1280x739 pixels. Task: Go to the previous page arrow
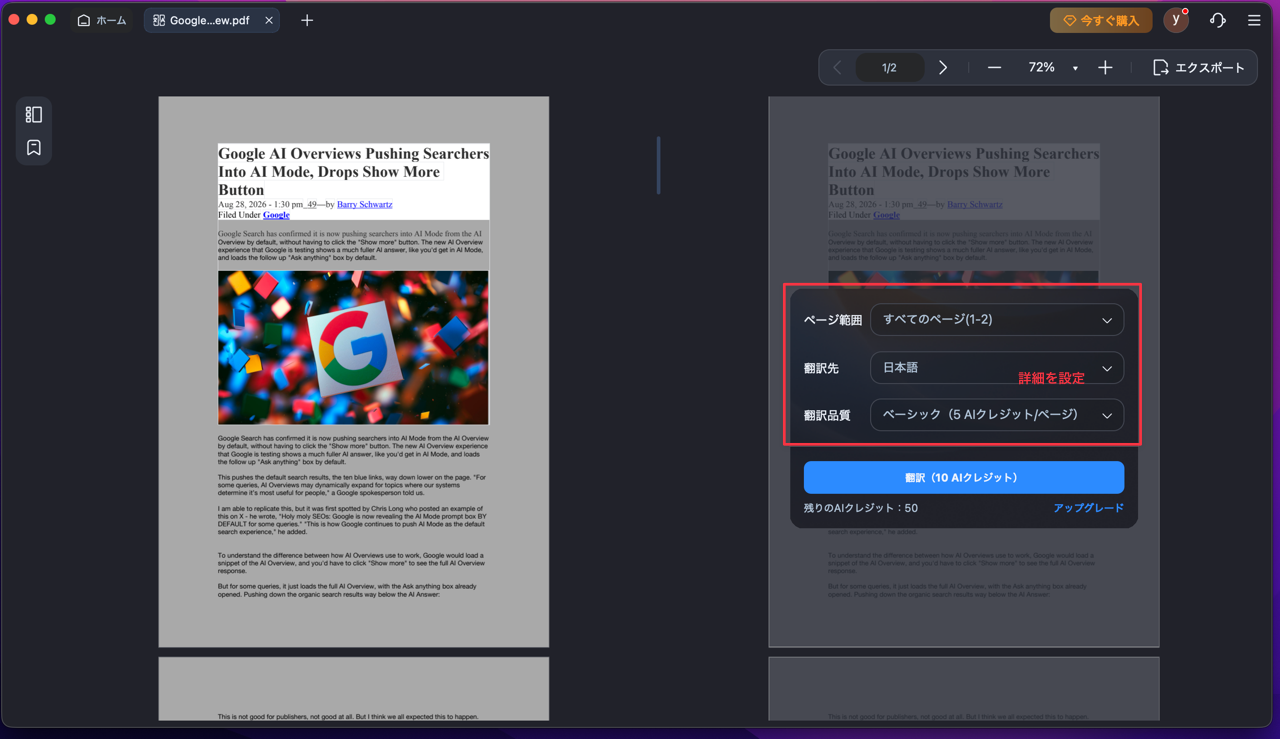[x=838, y=68]
